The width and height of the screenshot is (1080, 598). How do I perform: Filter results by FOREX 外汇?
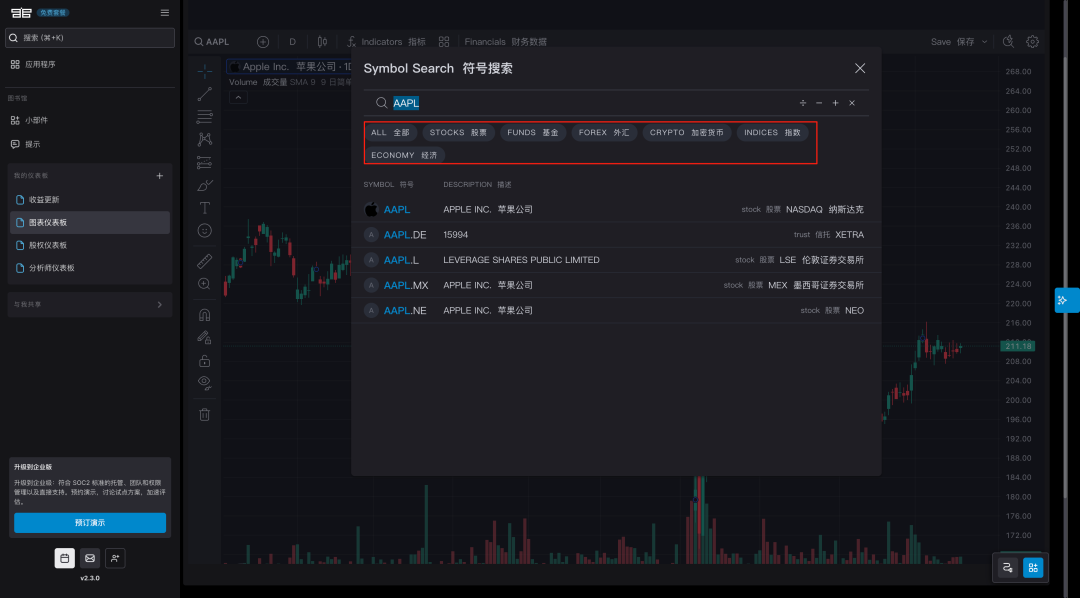click(x=604, y=132)
